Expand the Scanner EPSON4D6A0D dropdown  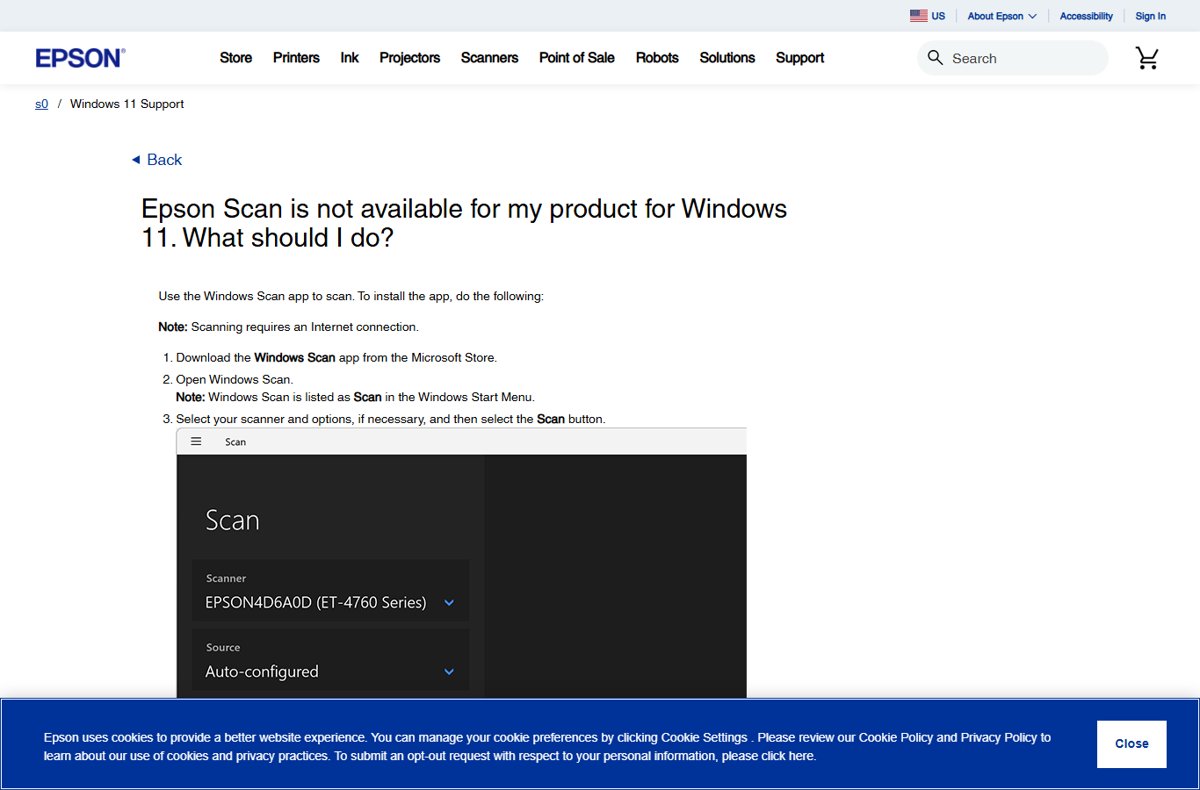click(330, 591)
